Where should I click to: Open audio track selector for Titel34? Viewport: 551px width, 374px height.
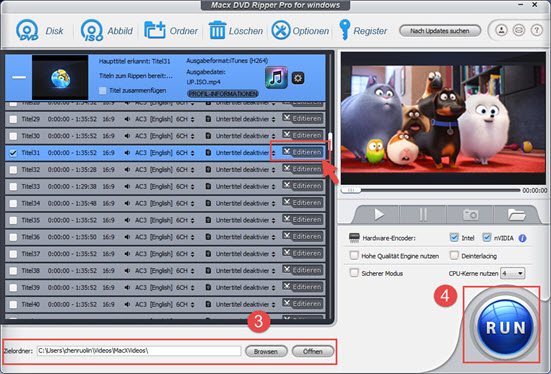[193, 204]
